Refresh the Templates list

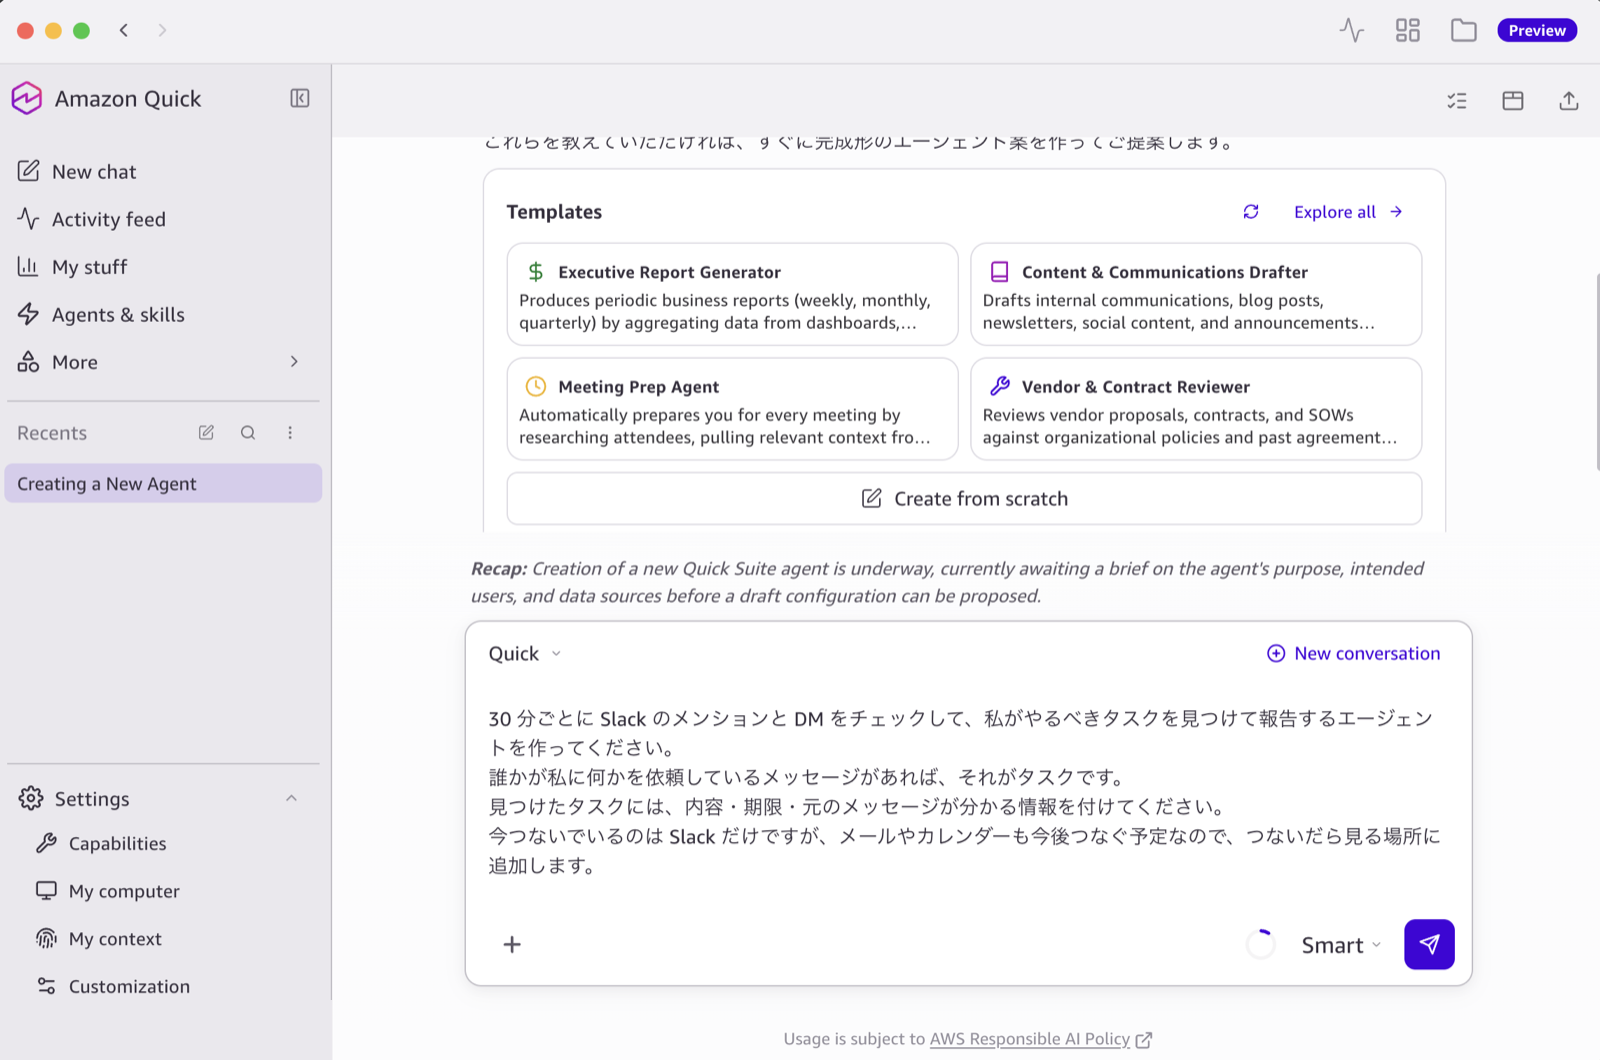[x=1251, y=212]
